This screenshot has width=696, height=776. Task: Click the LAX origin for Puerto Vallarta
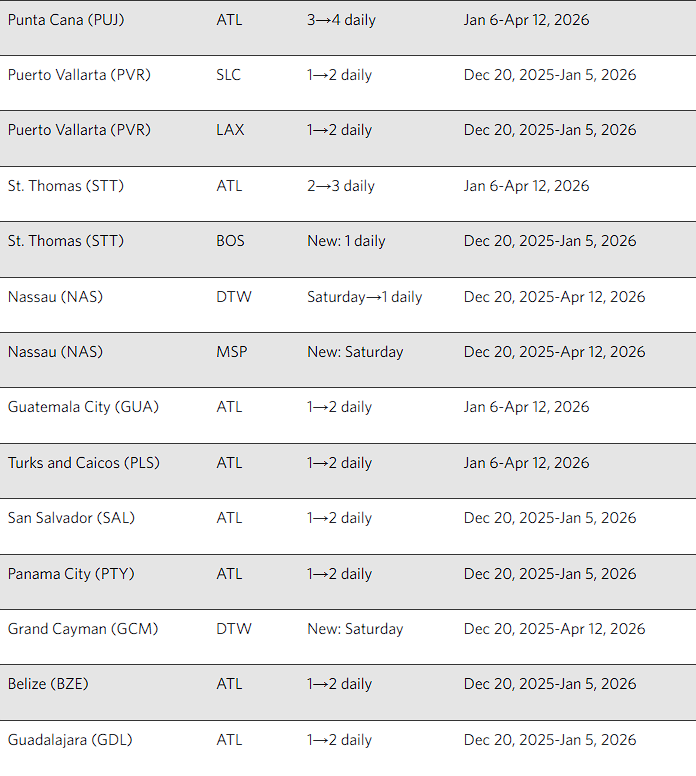tap(230, 130)
